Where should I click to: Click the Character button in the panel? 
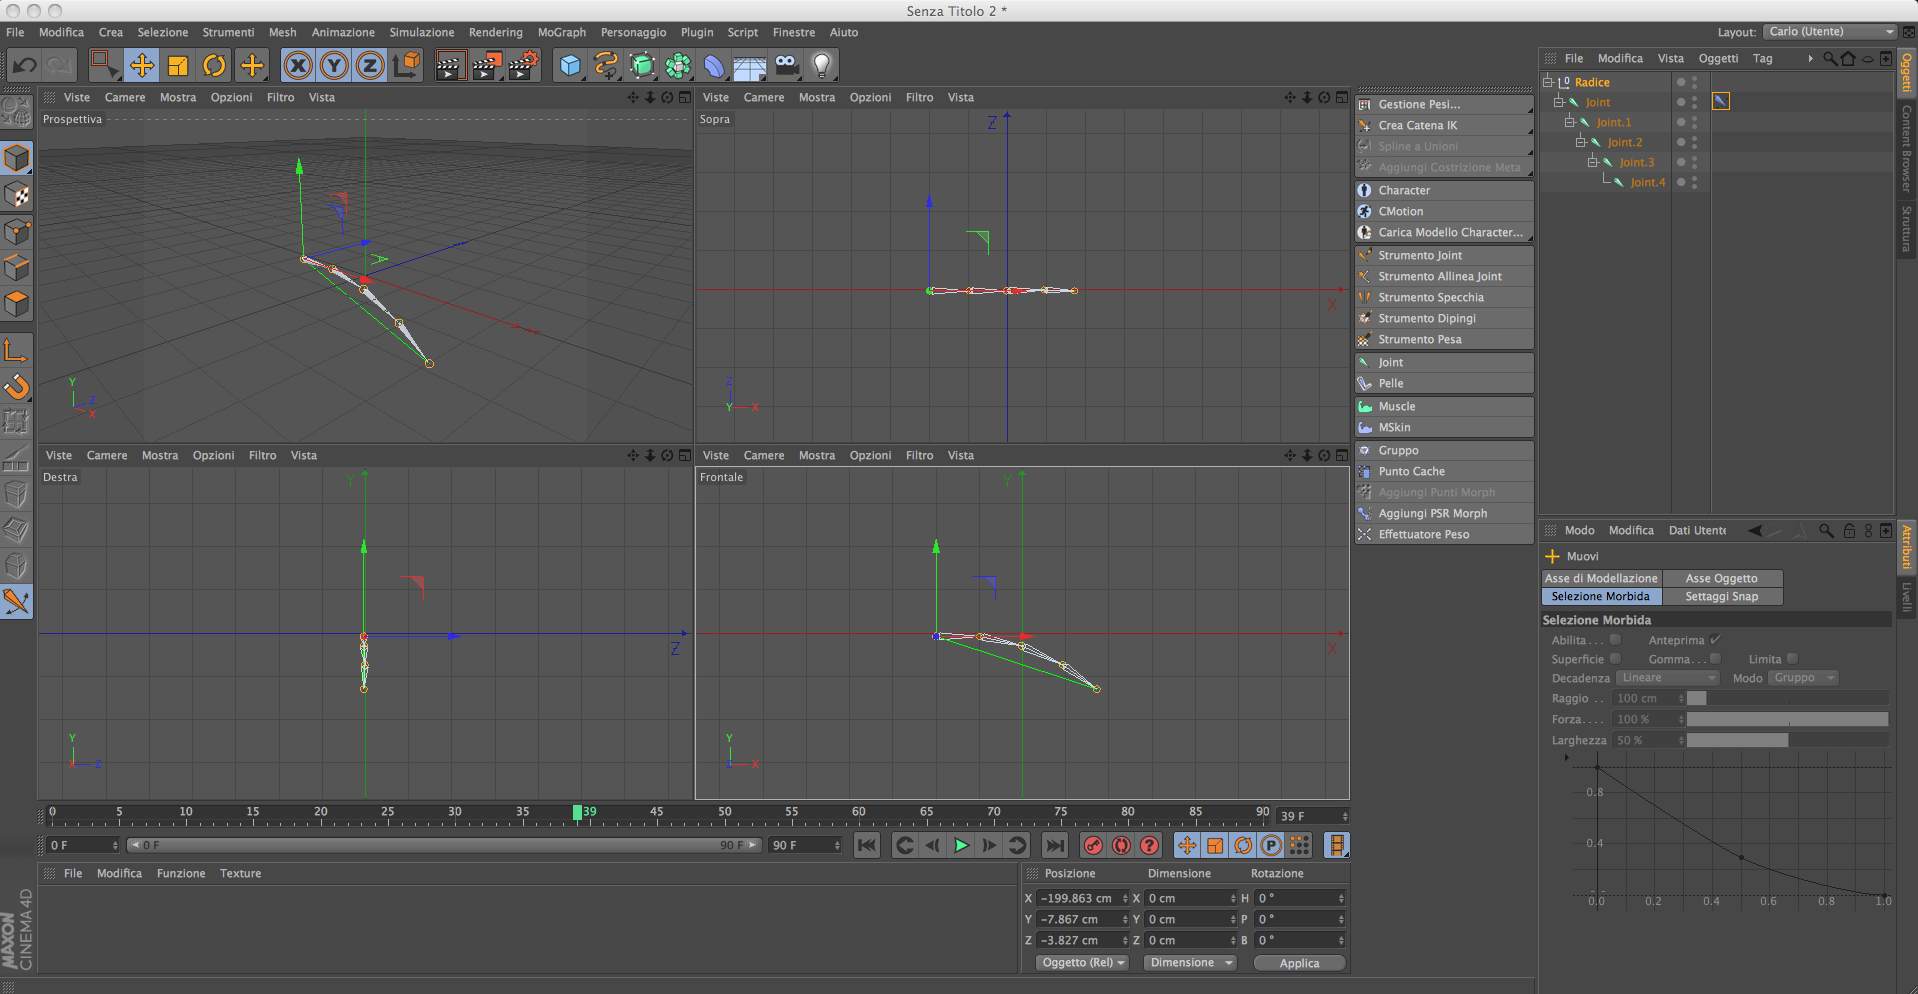(1444, 190)
